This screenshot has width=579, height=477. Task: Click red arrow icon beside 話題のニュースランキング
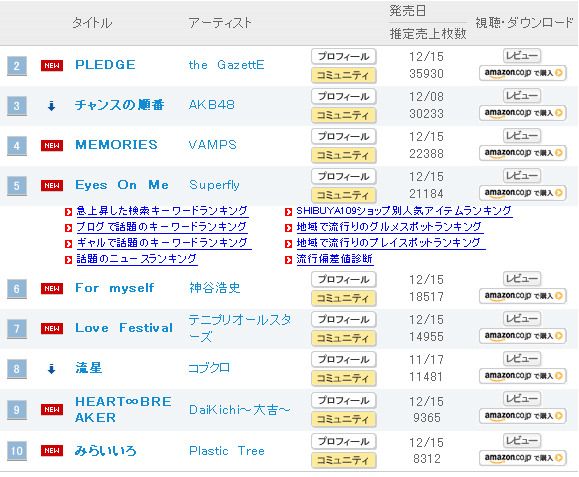pos(68,260)
